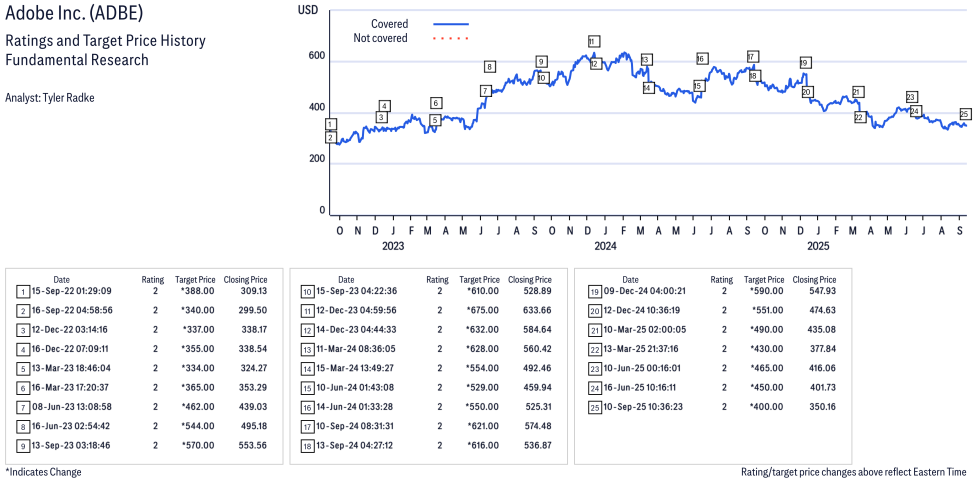Click the 2024 x-axis year label
This screenshot has width=977, height=478.
pos(605,247)
